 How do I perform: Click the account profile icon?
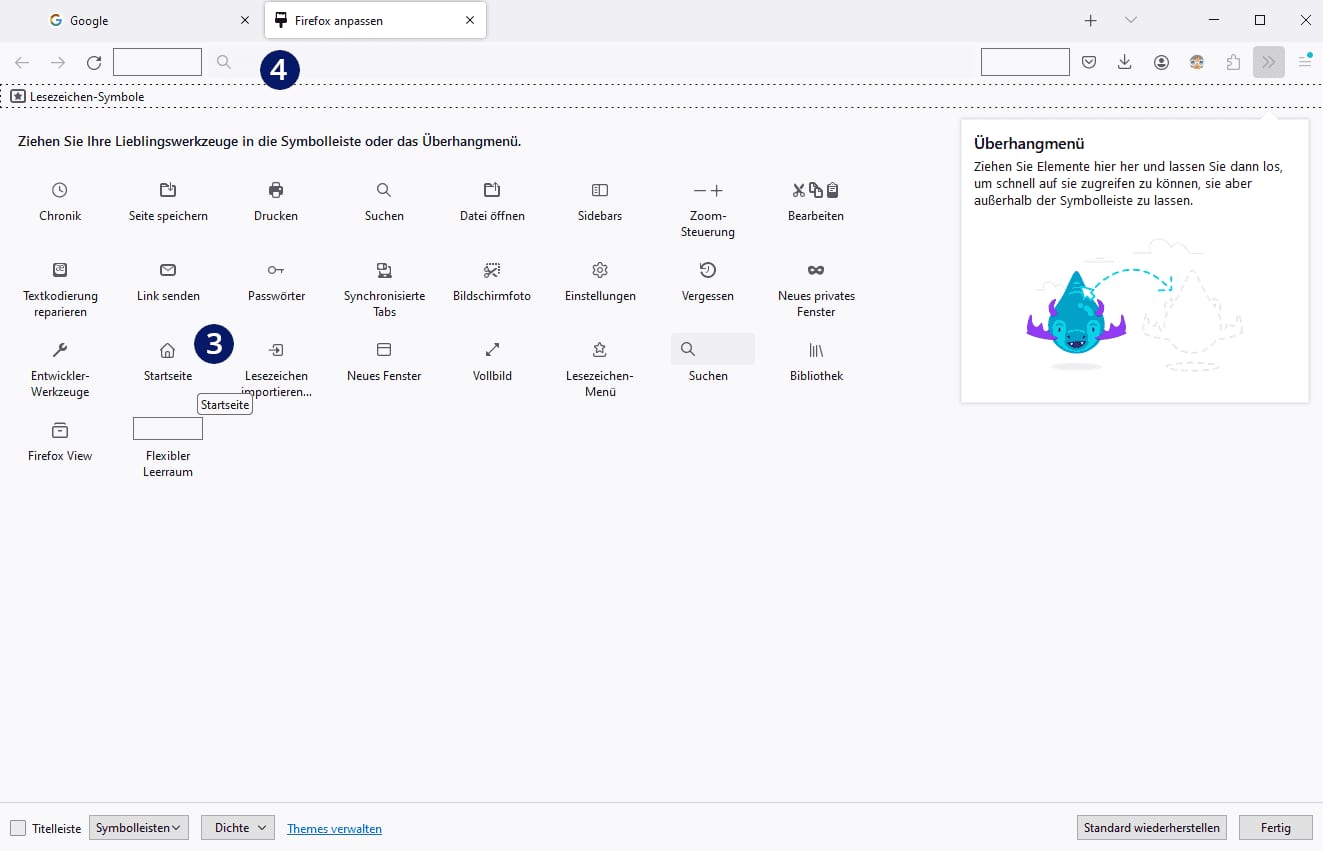pos(1161,62)
